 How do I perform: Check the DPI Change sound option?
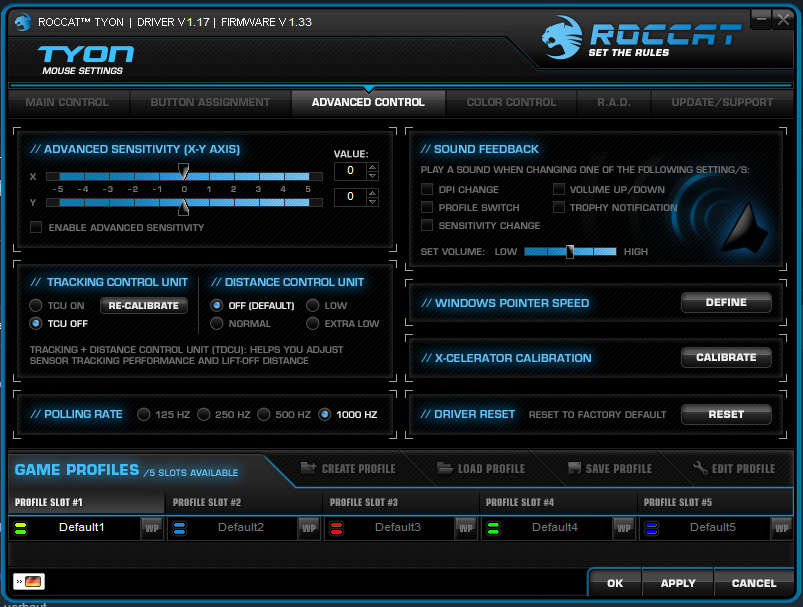(x=427, y=189)
